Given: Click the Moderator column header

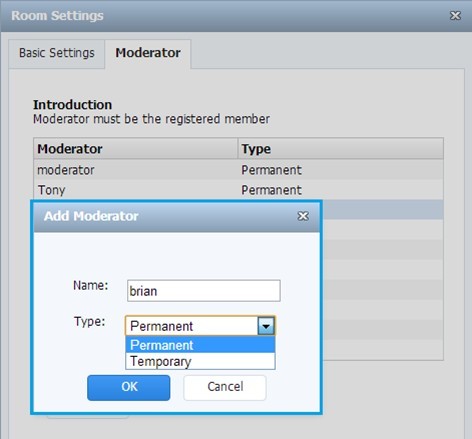Looking at the screenshot, I should click(x=136, y=149).
